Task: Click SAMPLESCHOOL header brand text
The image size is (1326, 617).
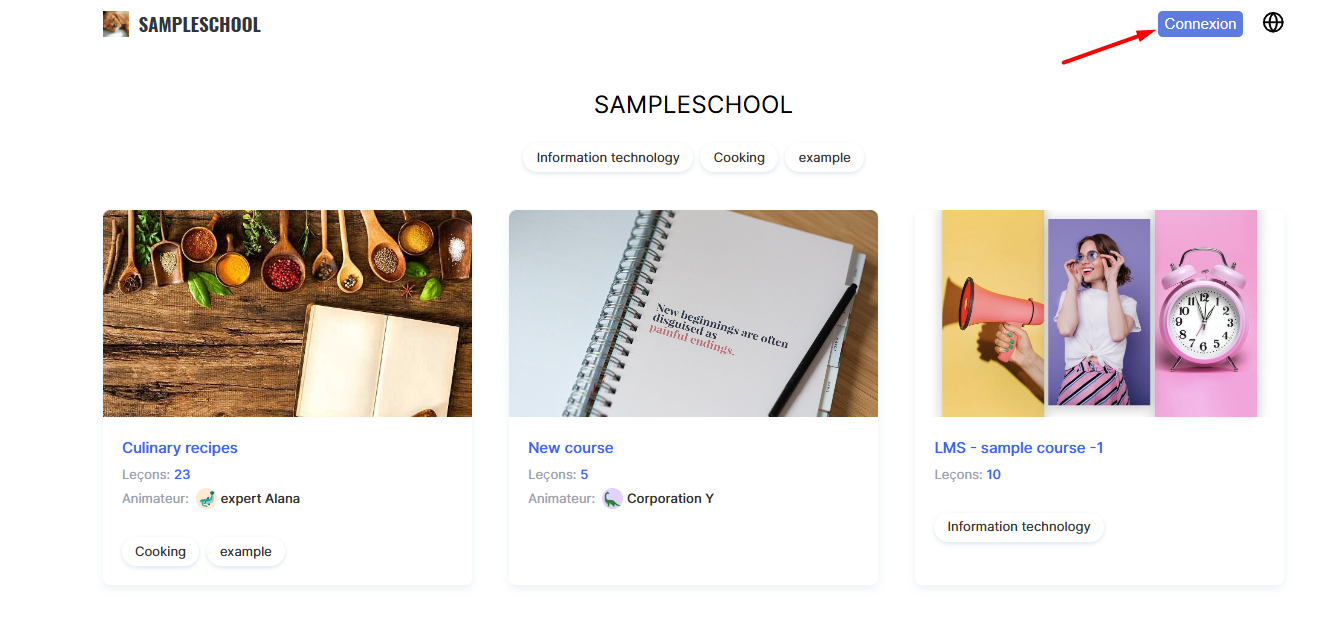Action: pyautogui.click(x=199, y=25)
